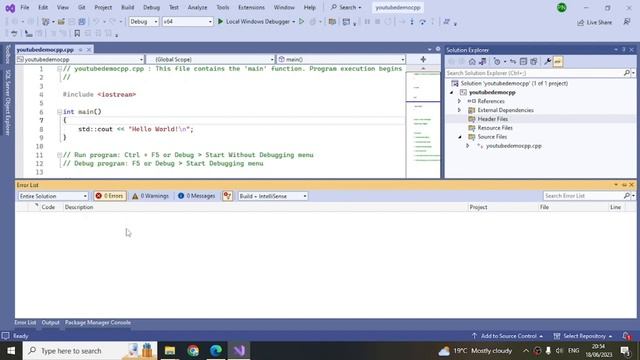
Task: Click the Live Share button
Action: (595, 22)
